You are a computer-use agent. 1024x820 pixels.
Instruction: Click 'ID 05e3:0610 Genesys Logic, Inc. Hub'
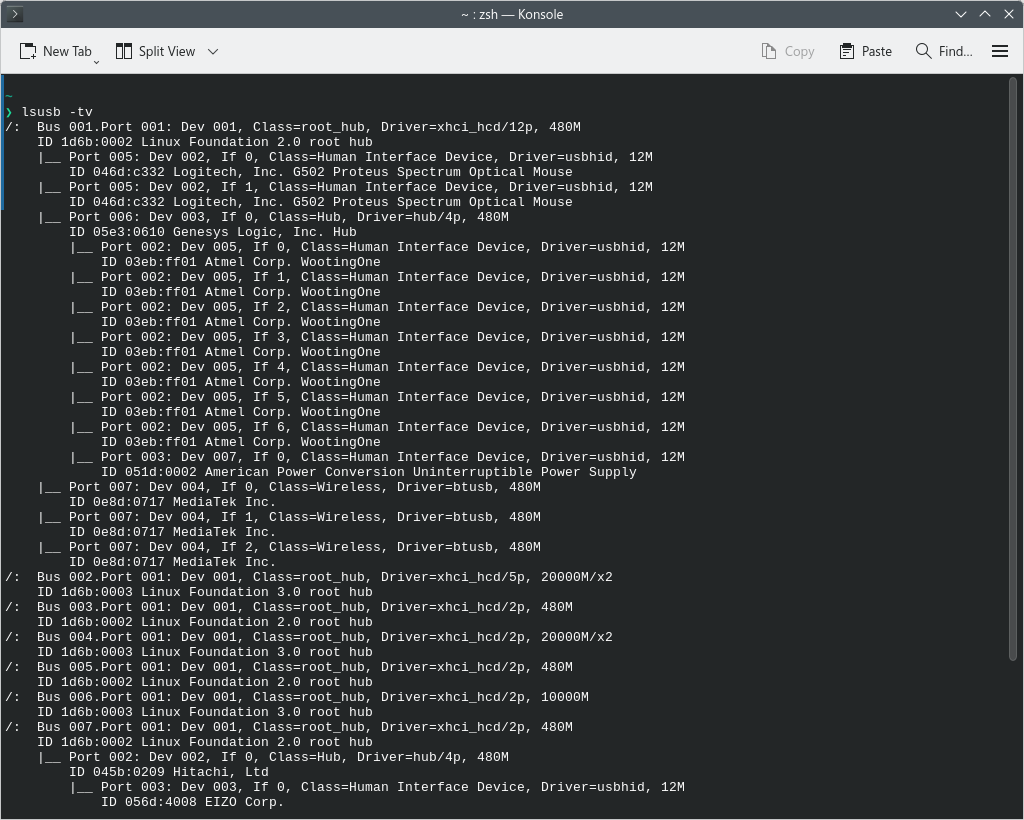pos(213,232)
